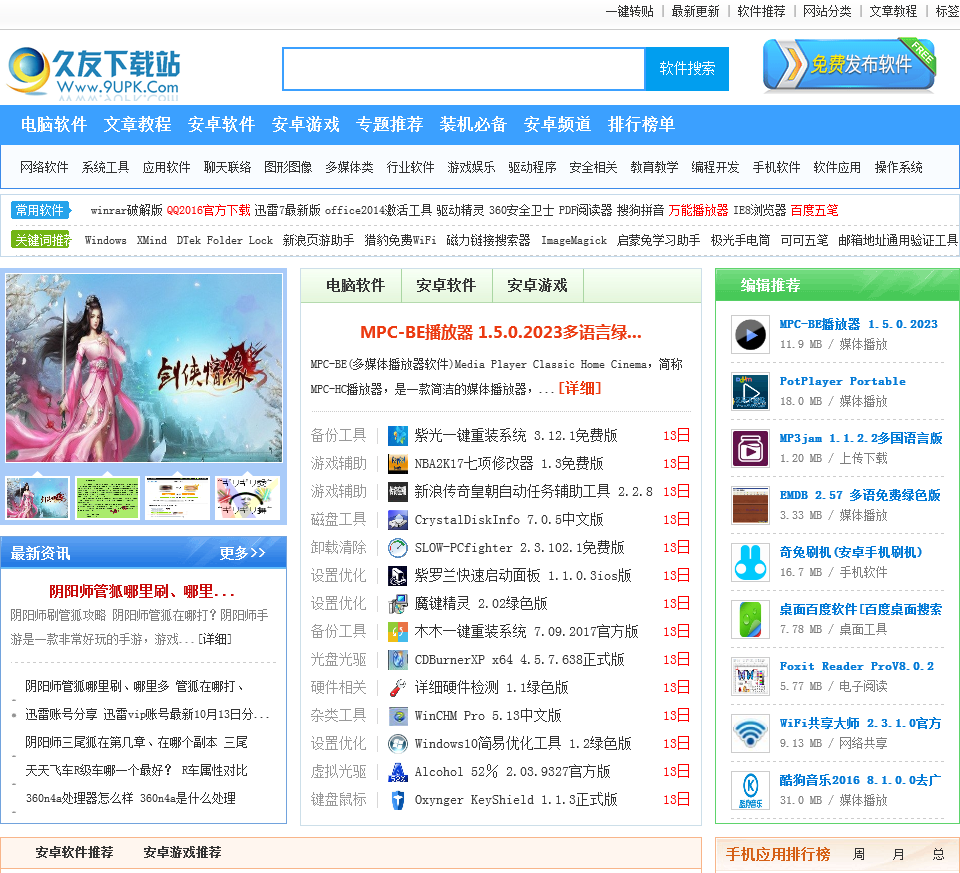Open 更多>> in 最新资讯 panel
Image resolution: width=960 pixels, height=873 pixels.
pyautogui.click(x=242, y=553)
